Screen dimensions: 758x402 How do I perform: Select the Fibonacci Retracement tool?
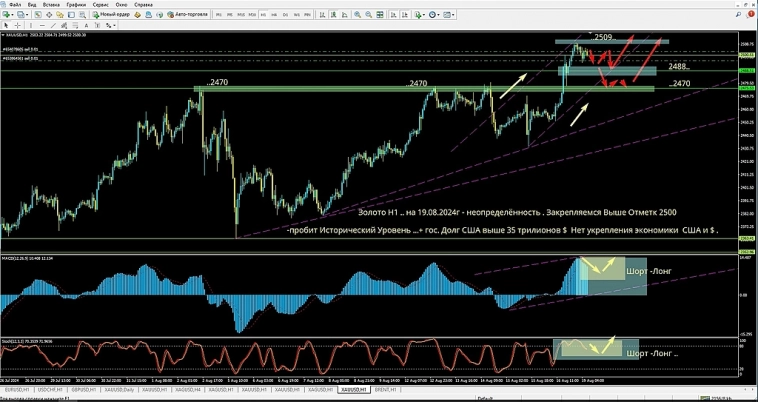coord(75,25)
